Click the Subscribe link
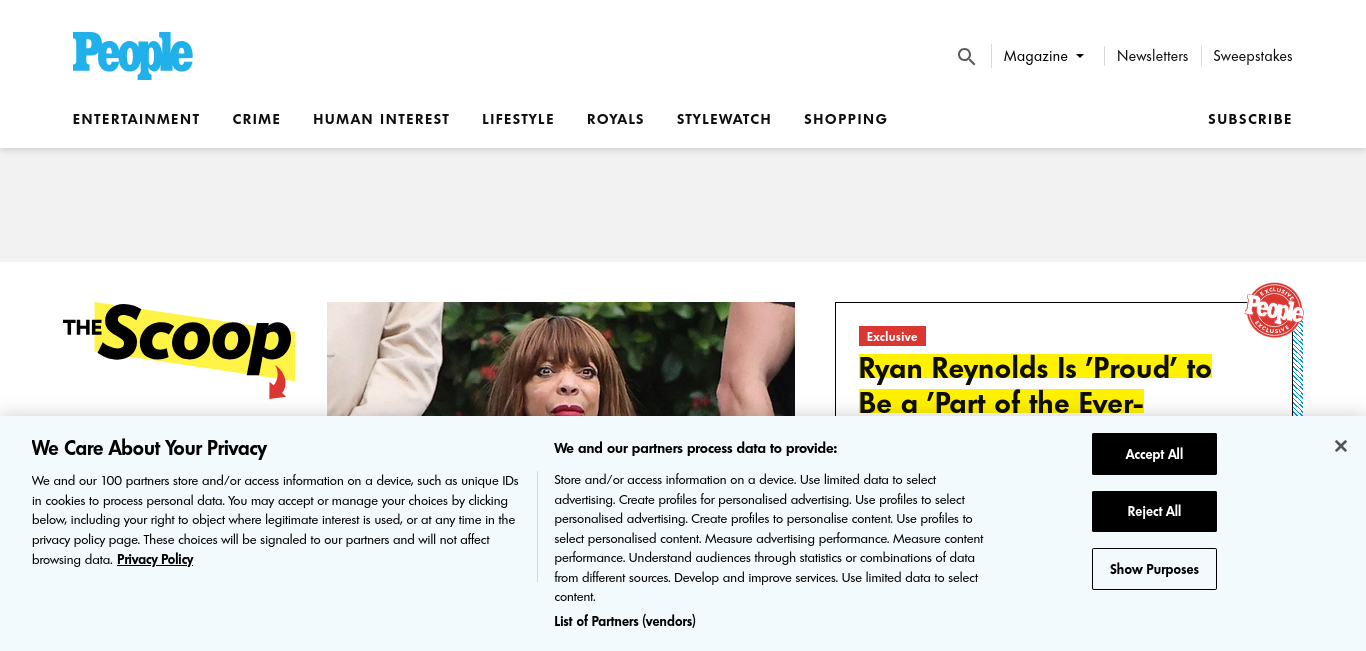 [x=1250, y=119]
